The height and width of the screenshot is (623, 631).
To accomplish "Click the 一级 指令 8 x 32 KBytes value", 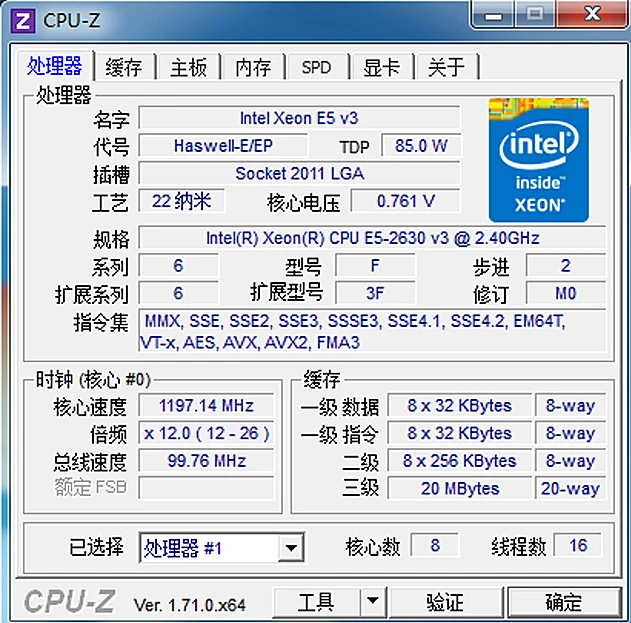I will [x=460, y=433].
